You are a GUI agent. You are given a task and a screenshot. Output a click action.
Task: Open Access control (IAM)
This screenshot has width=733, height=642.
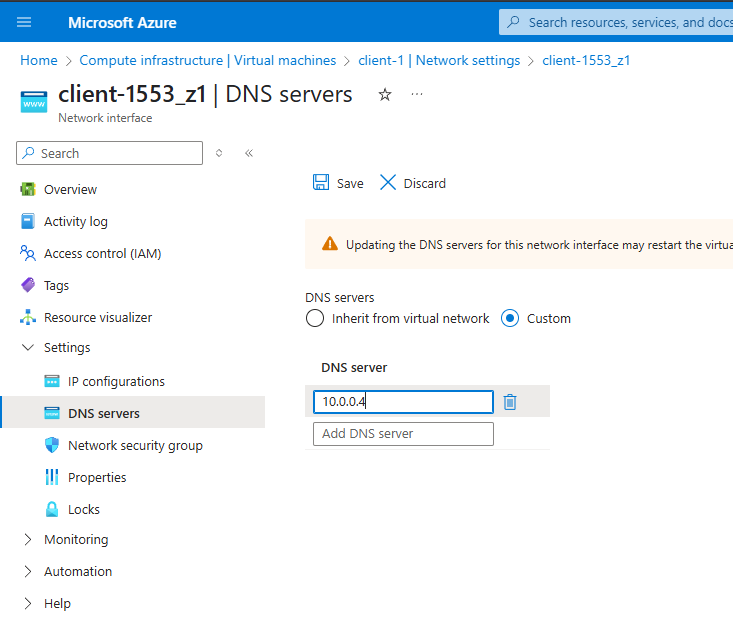pyautogui.click(x=102, y=253)
